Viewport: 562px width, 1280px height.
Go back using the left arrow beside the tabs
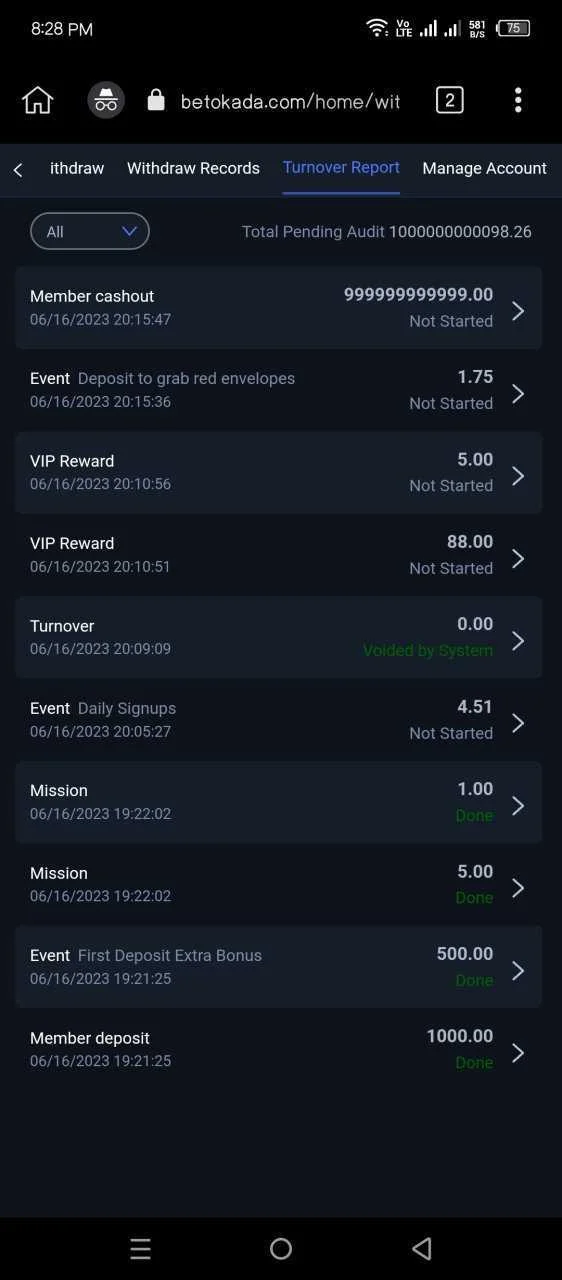(x=18, y=170)
